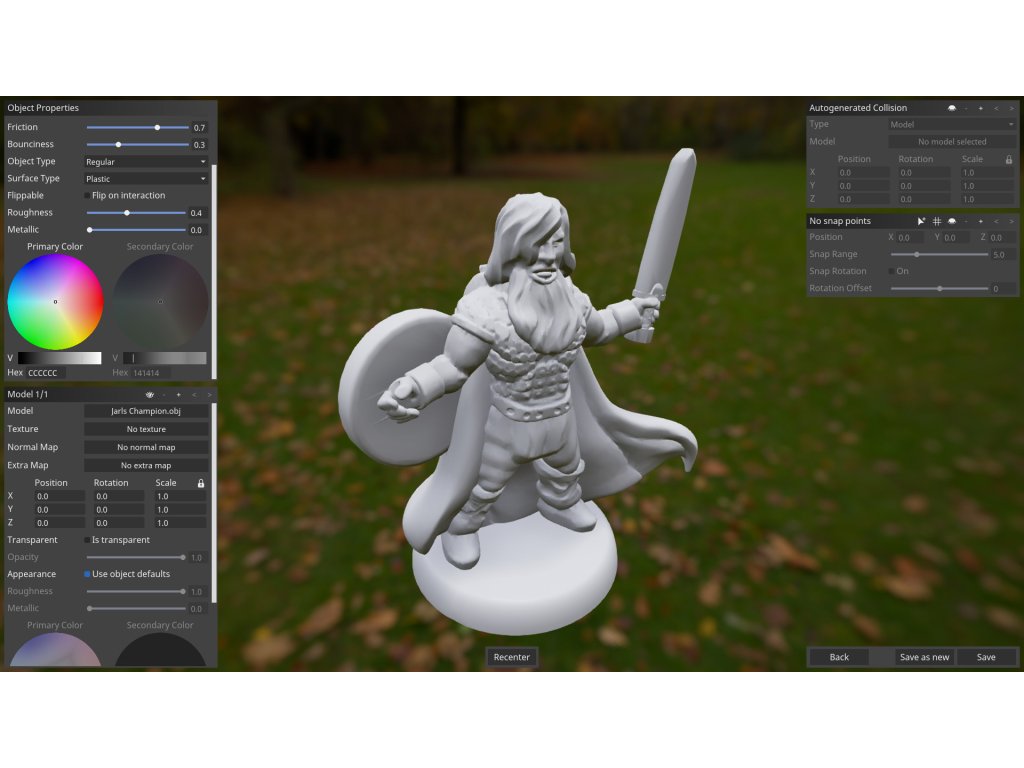Click the Save as new button
The image size is (1024, 768).
[924, 657]
